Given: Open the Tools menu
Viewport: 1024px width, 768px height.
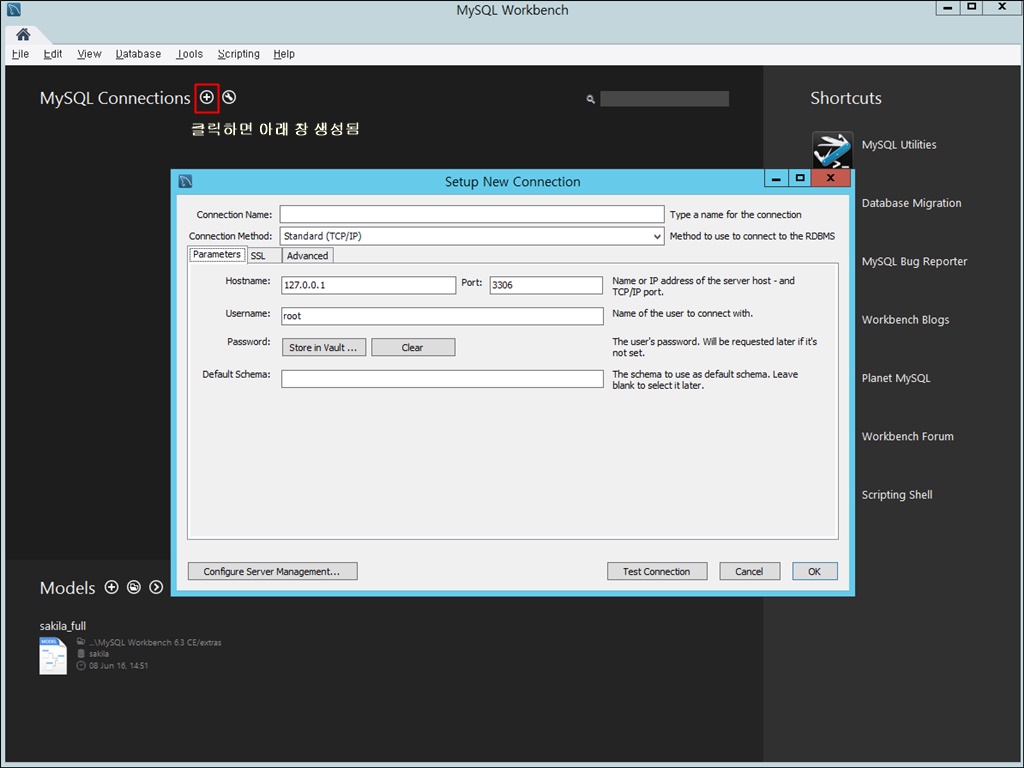Looking at the screenshot, I should (189, 54).
